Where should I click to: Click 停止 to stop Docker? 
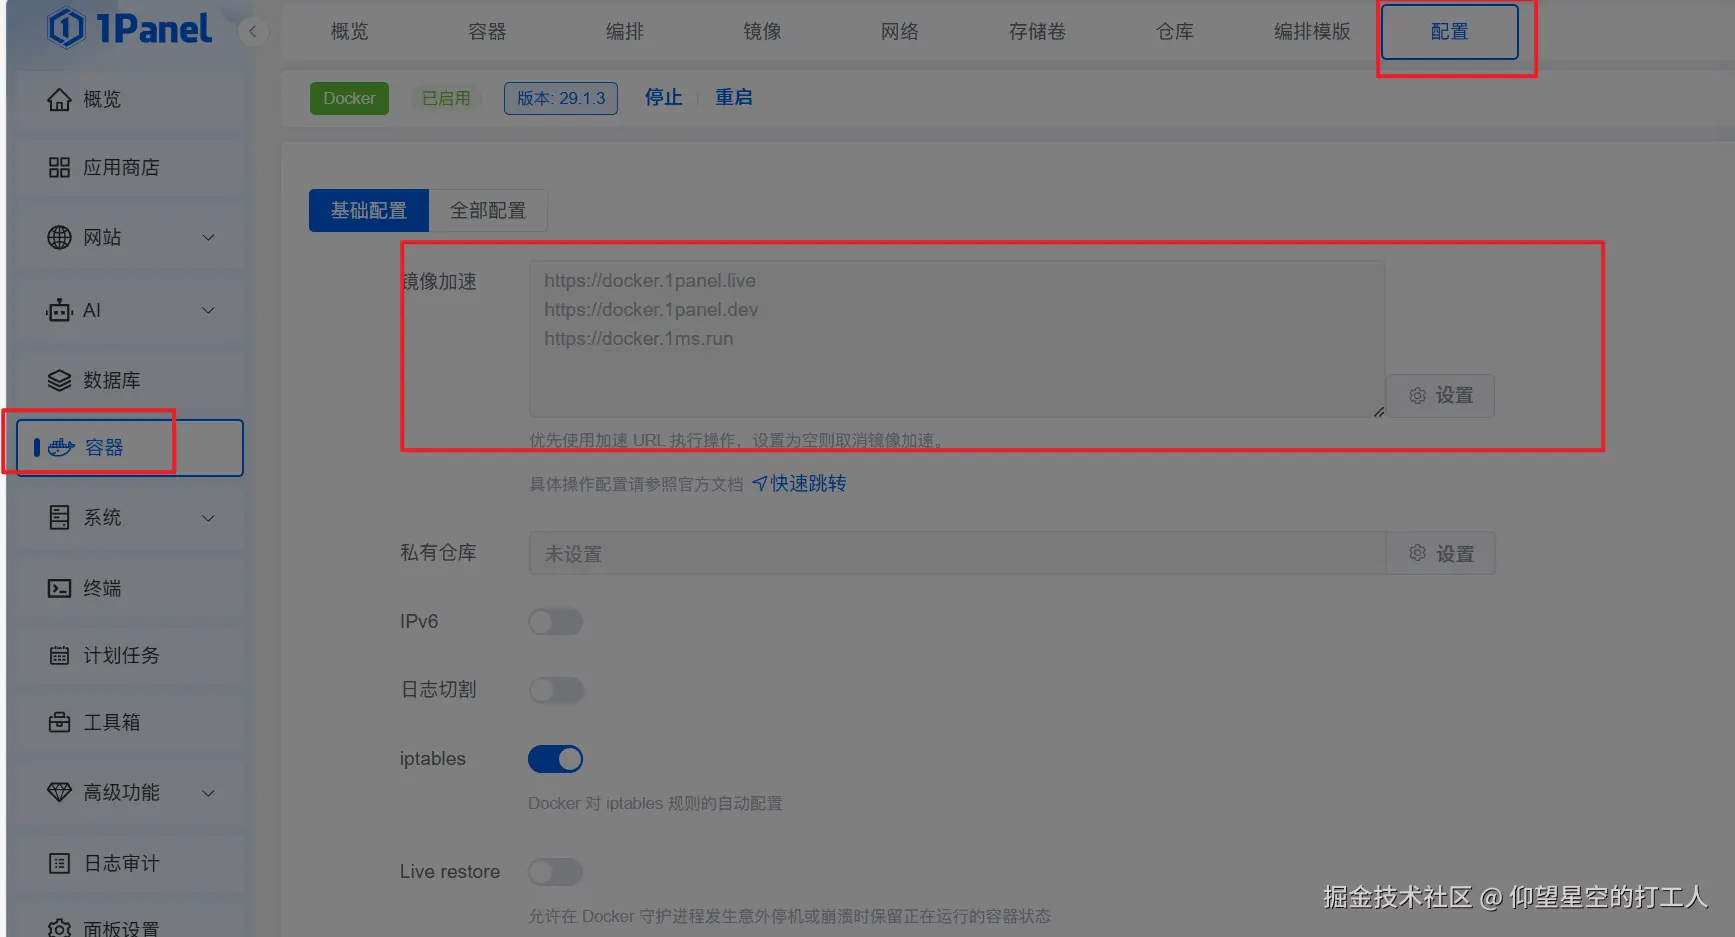coord(663,98)
